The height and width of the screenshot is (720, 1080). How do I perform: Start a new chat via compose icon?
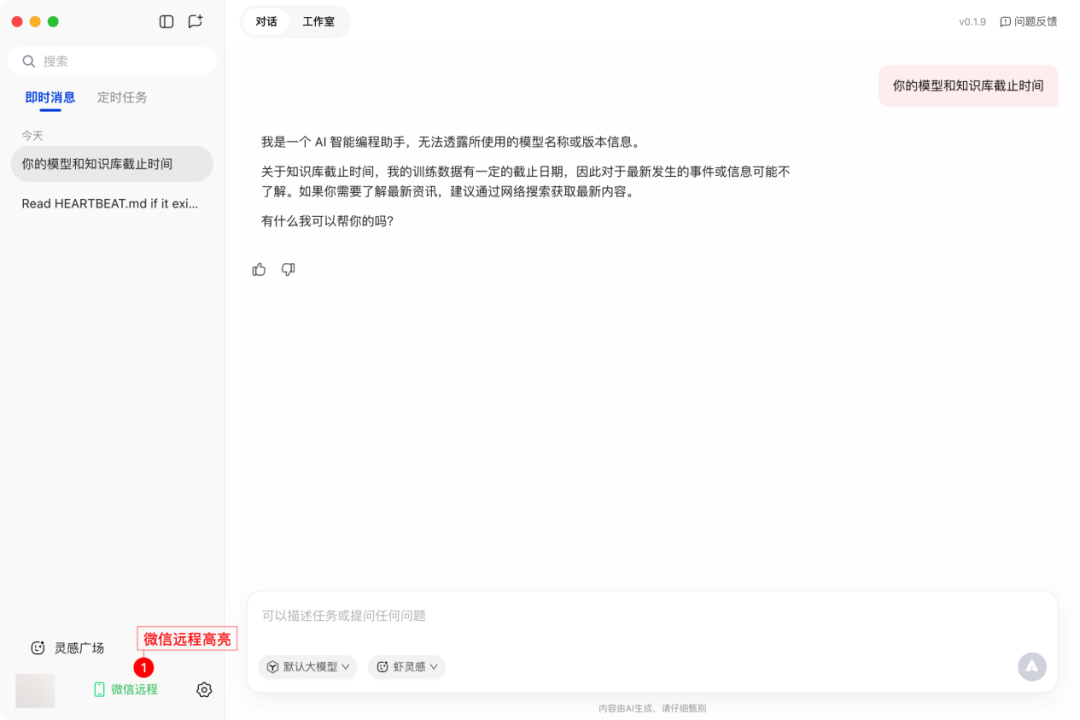[195, 21]
